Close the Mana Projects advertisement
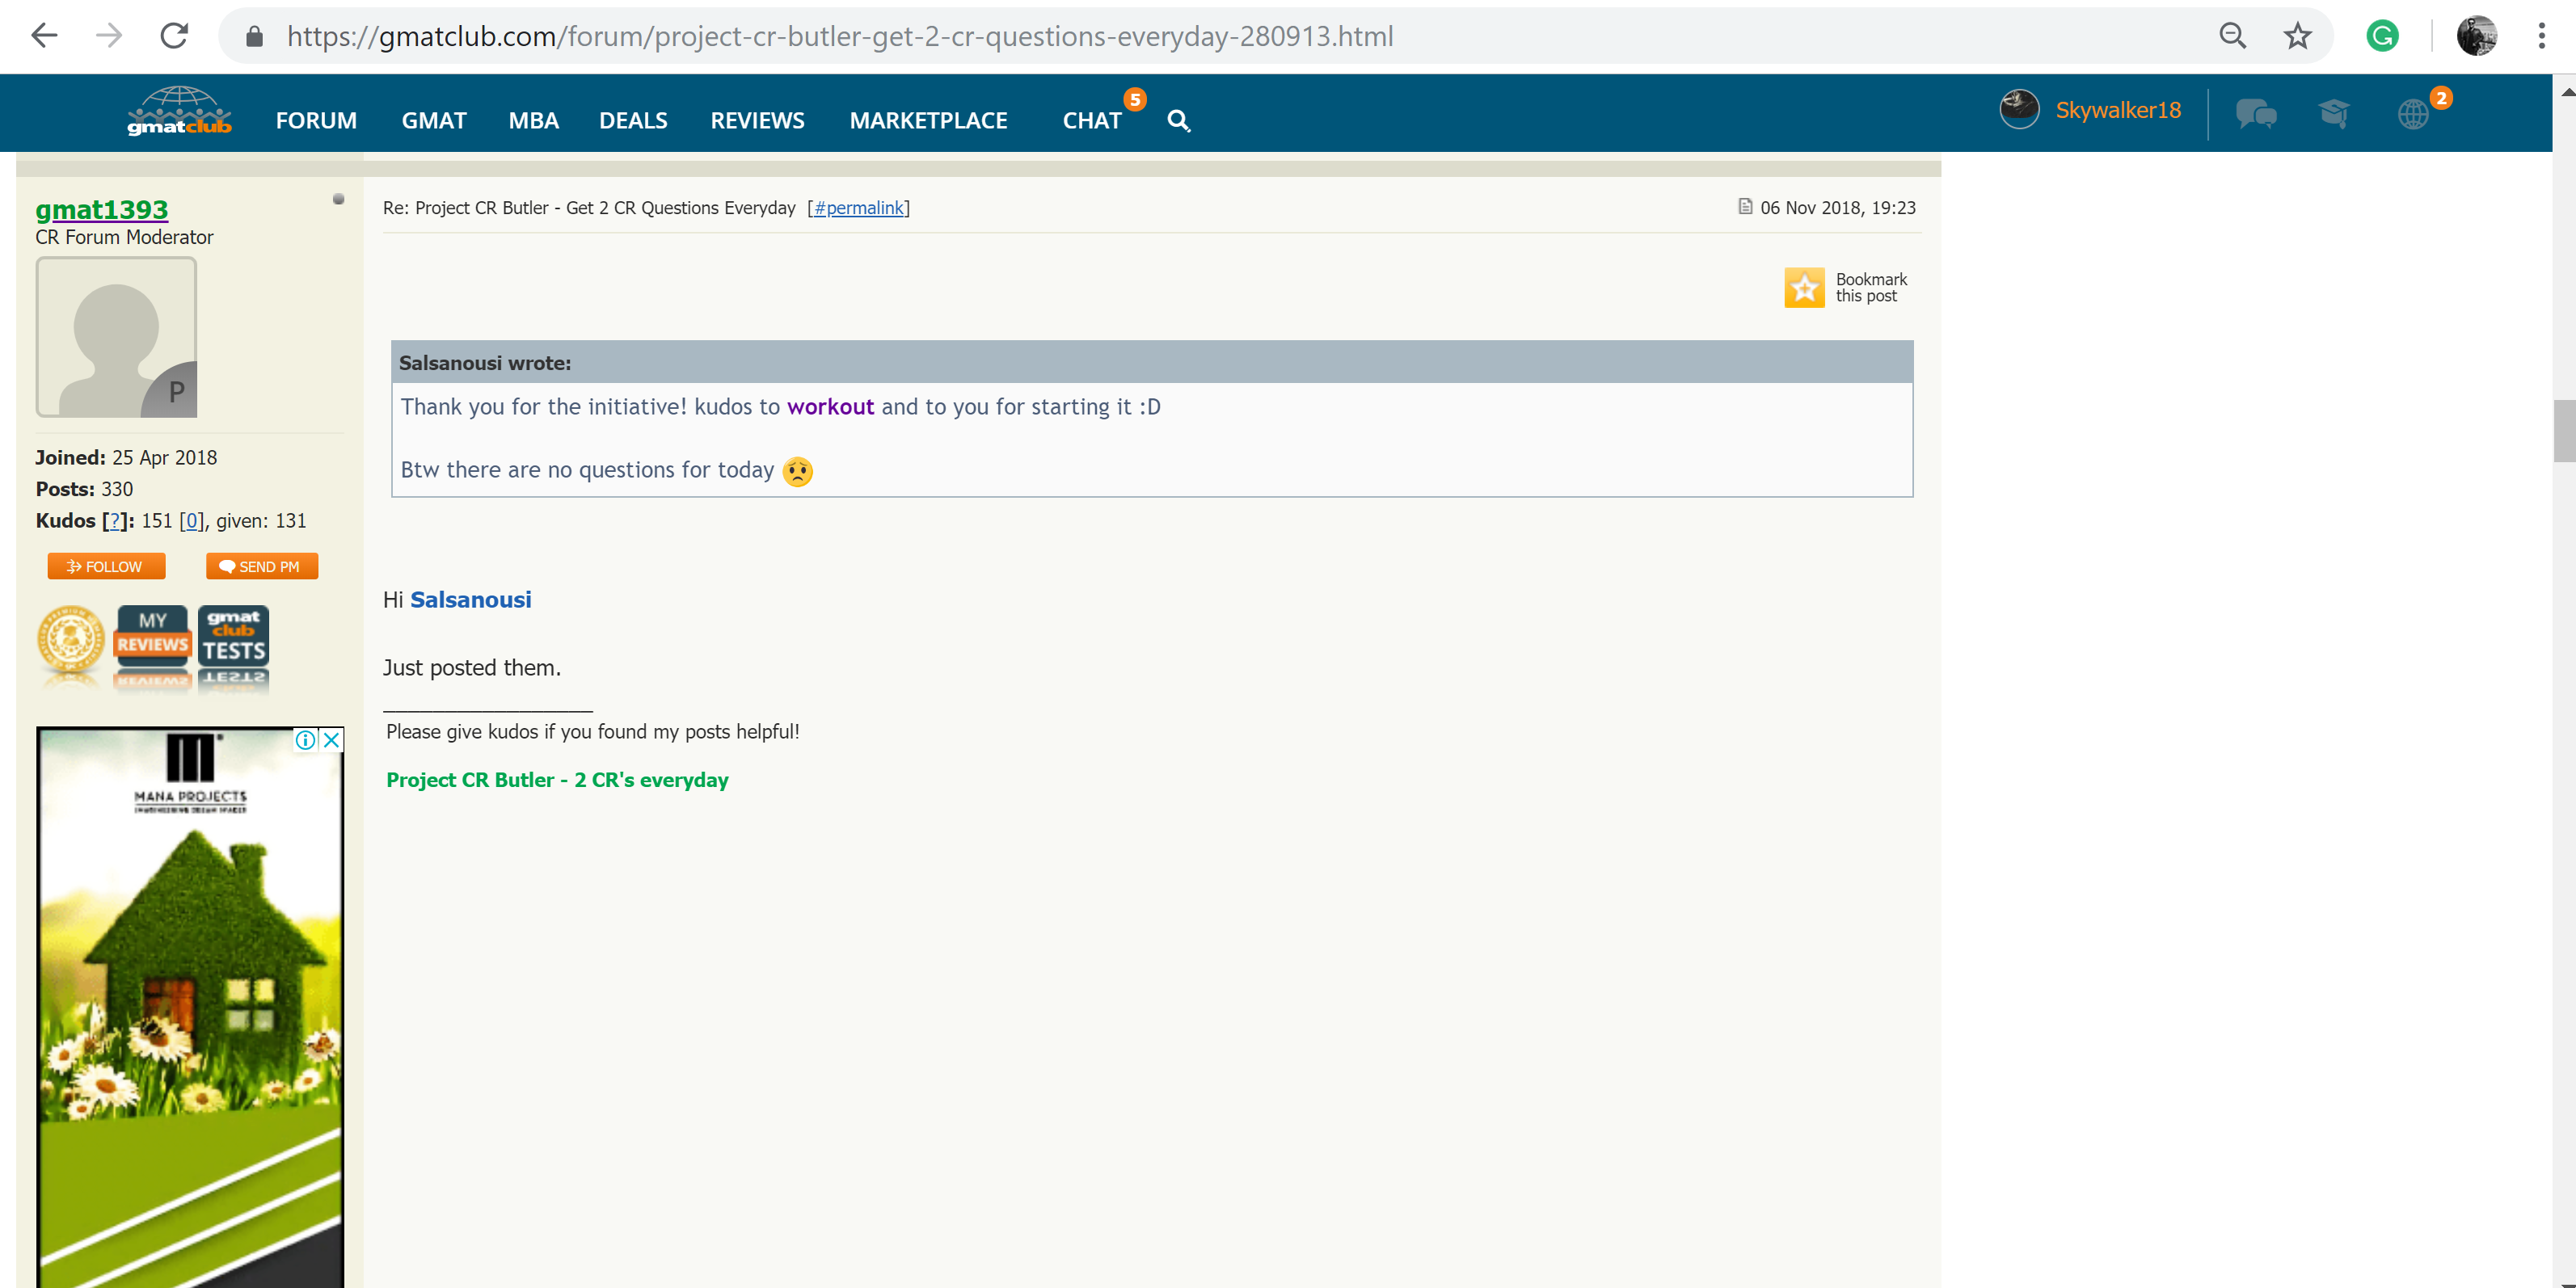2576x1288 pixels. tap(332, 740)
